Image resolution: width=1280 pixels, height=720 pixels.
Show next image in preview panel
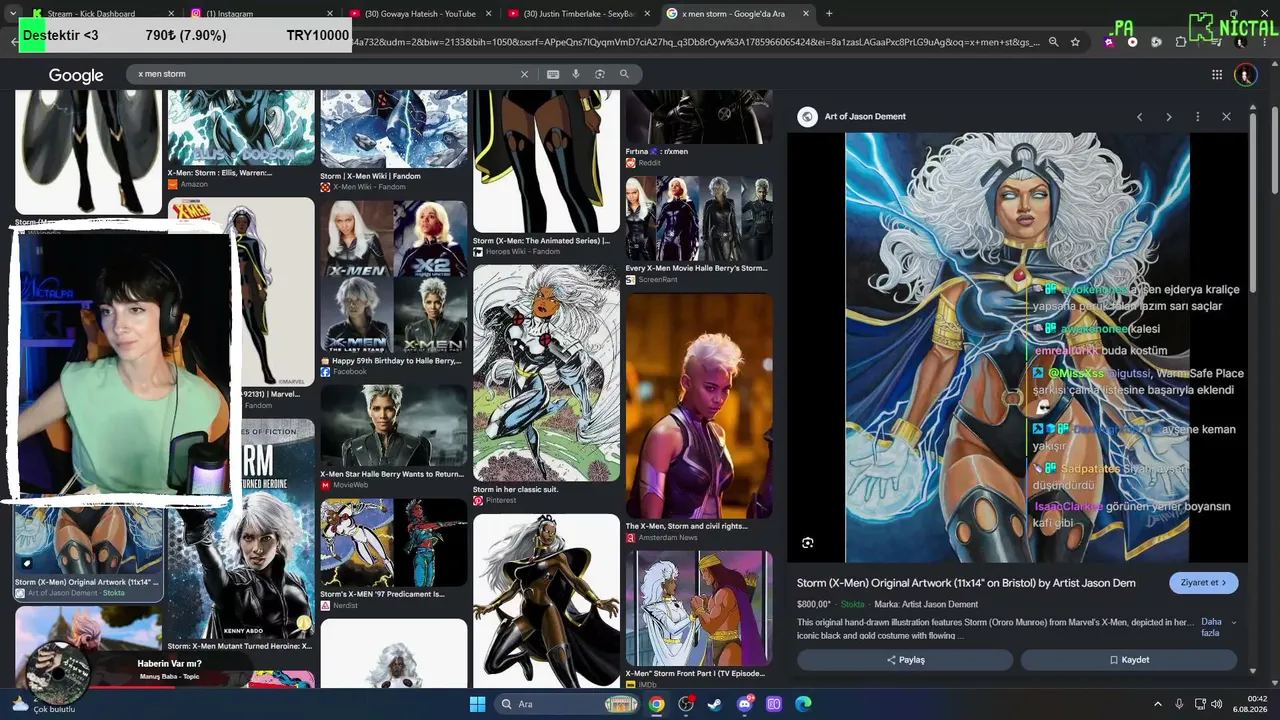point(1168,117)
